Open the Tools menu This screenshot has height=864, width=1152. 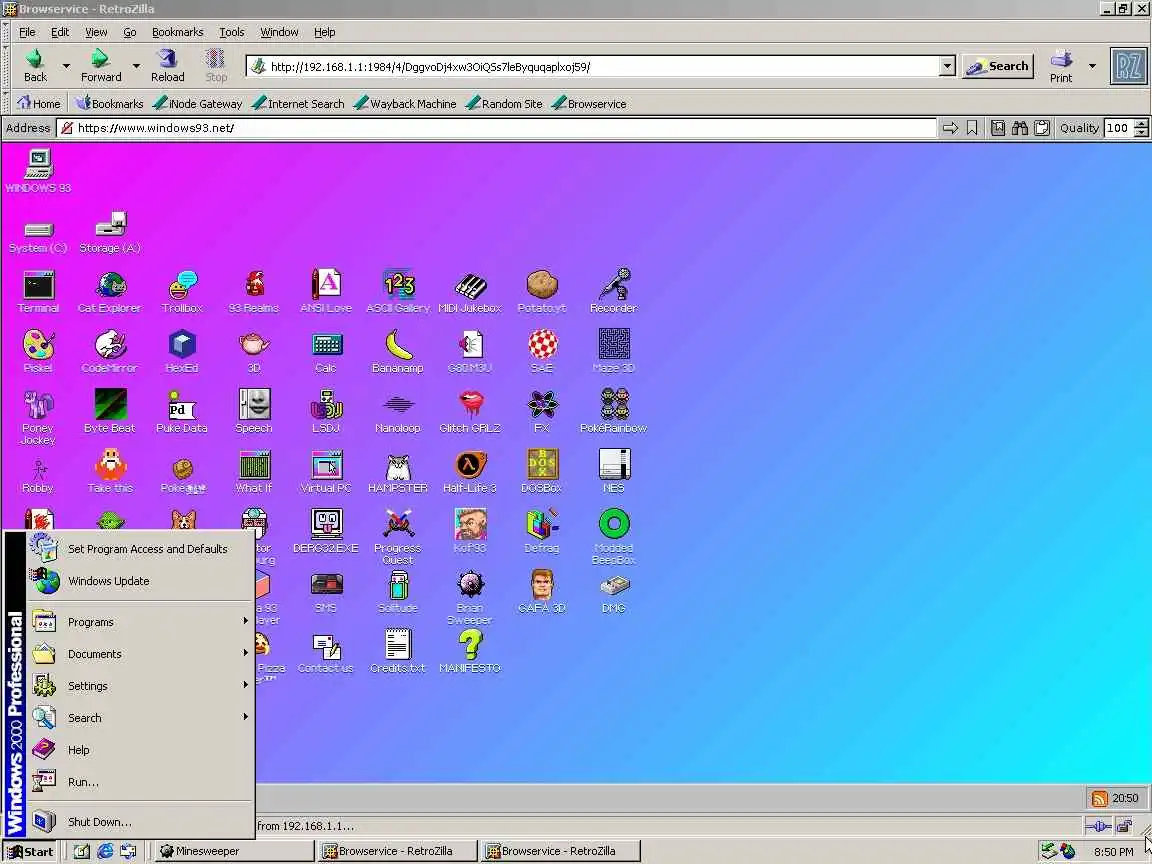coord(231,32)
